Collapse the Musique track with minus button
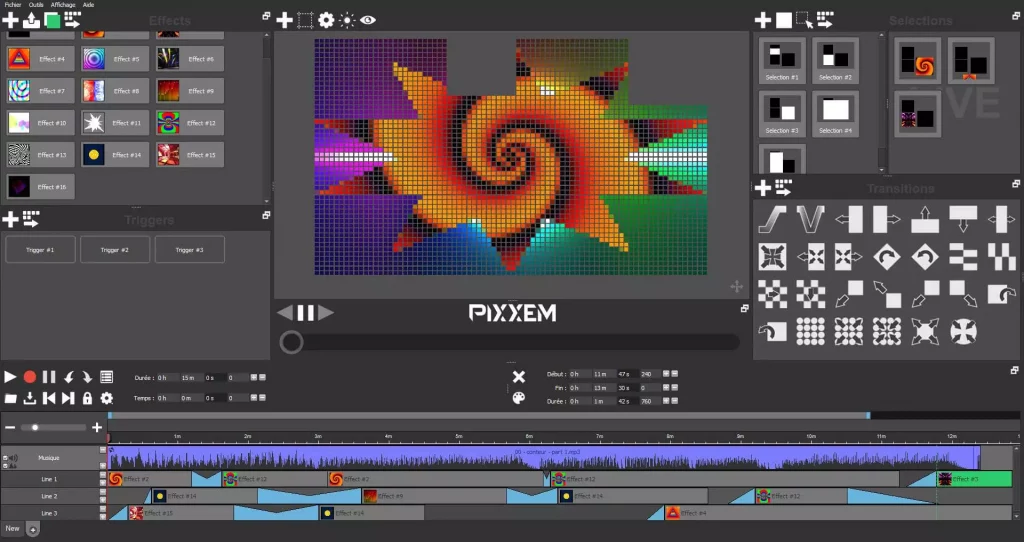 pyautogui.click(x=103, y=451)
